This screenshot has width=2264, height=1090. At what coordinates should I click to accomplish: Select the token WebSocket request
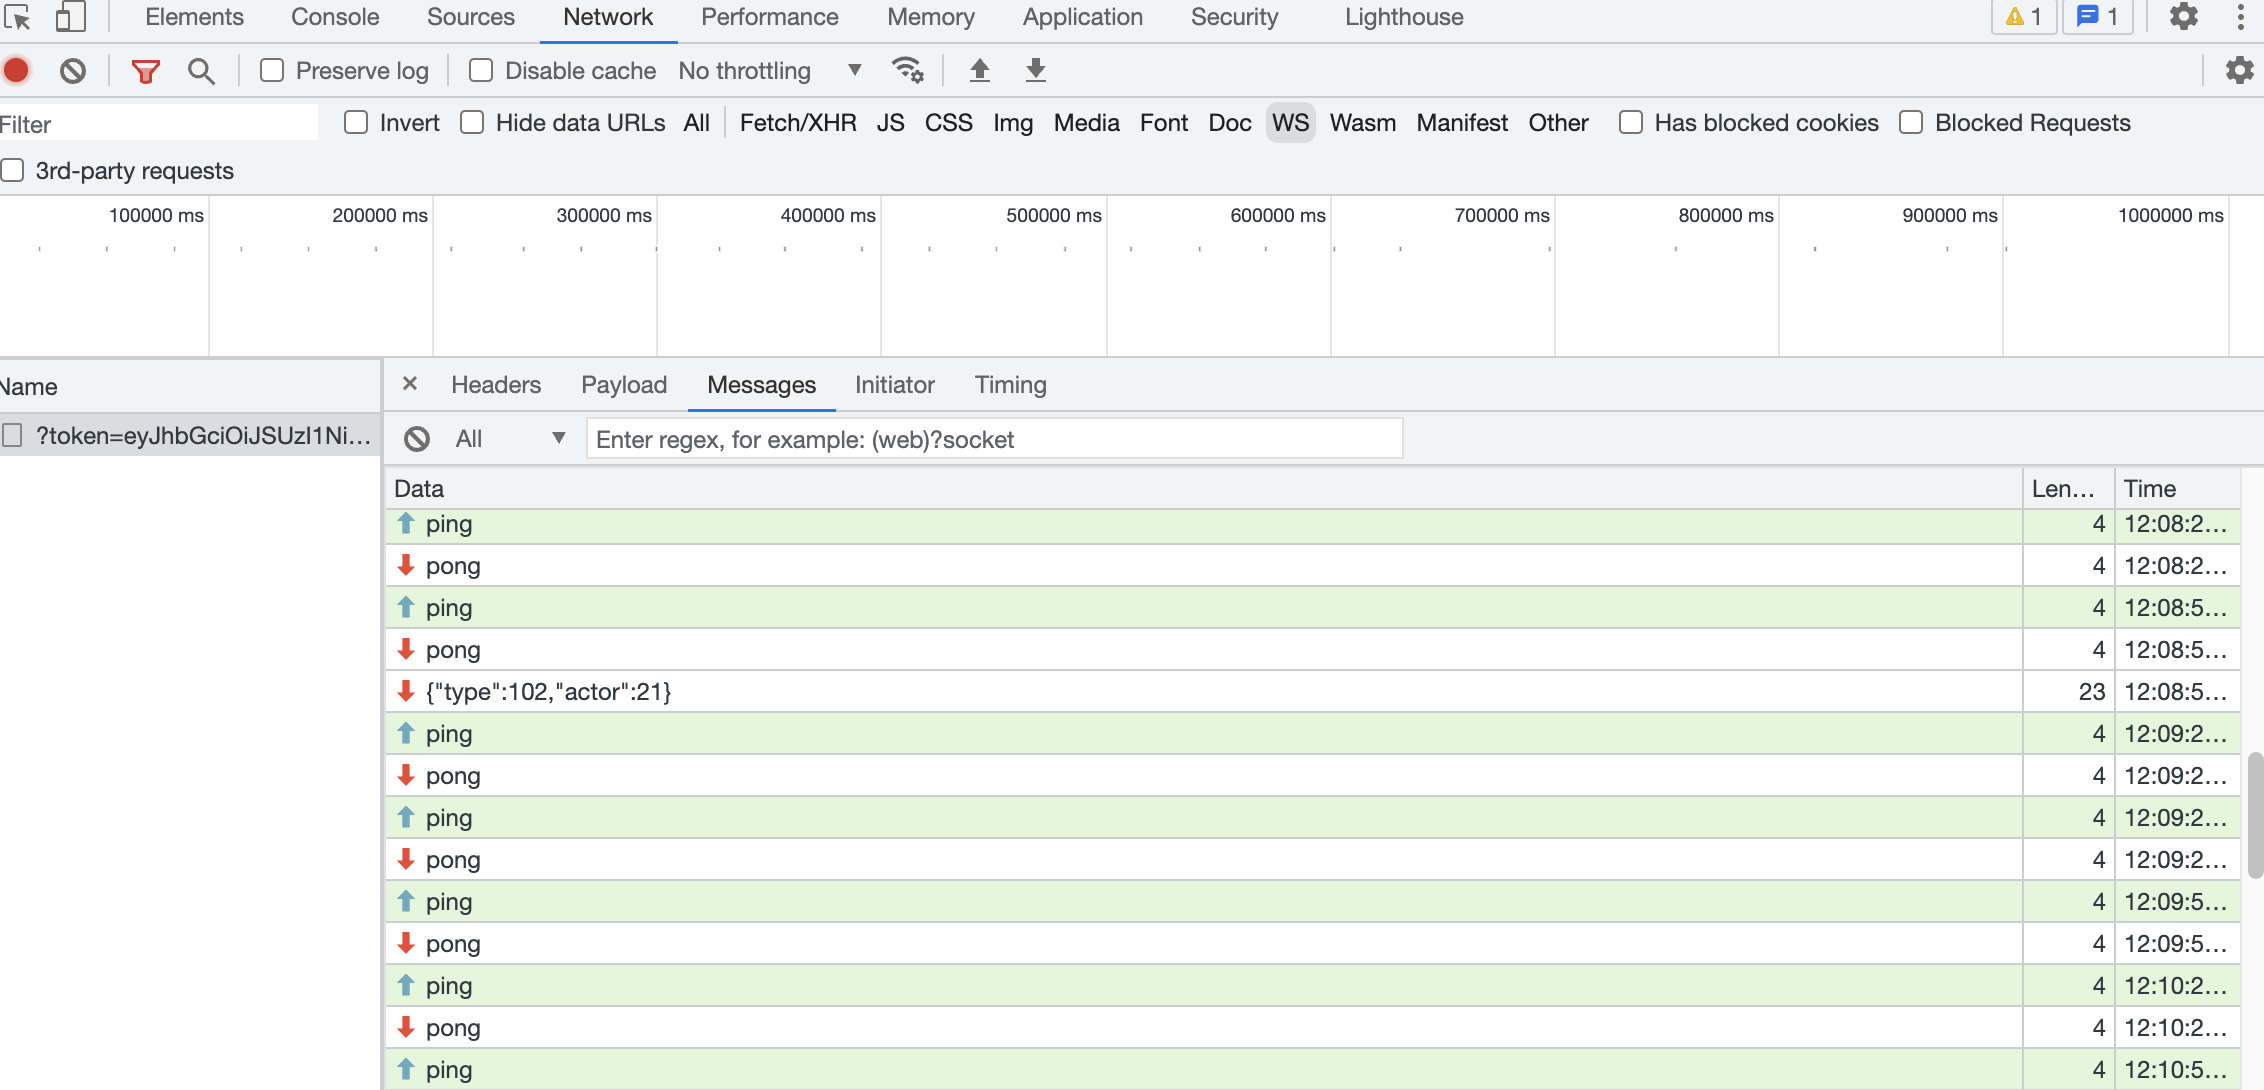pyautogui.click(x=203, y=435)
